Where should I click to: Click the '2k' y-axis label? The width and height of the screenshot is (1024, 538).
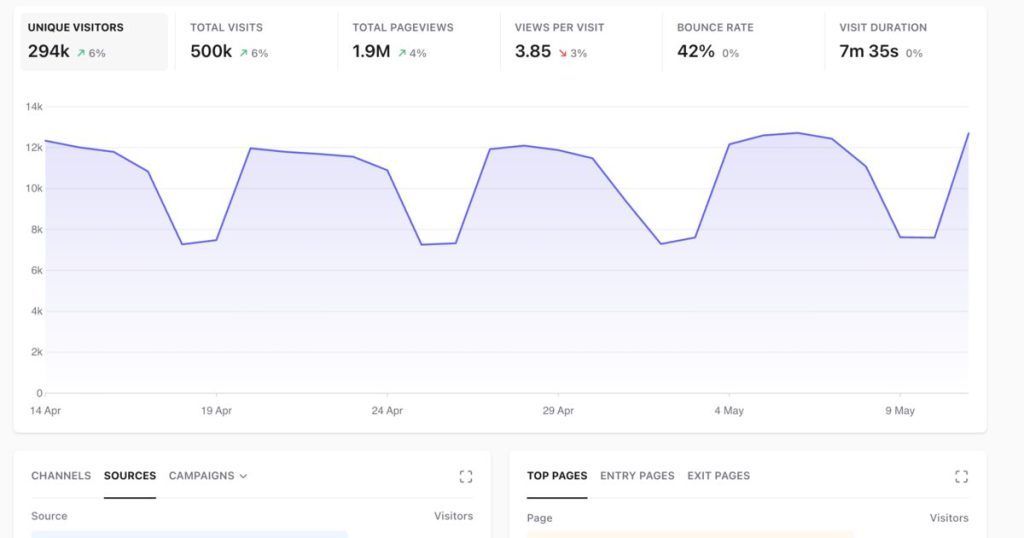[x=37, y=353]
